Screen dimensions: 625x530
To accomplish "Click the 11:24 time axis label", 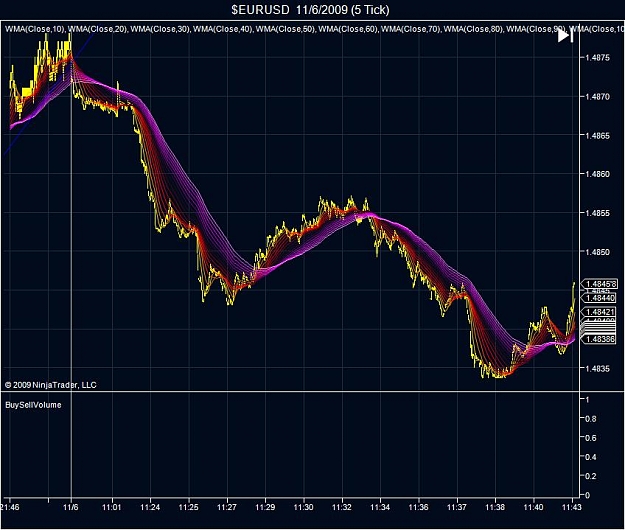I will (x=150, y=507).
